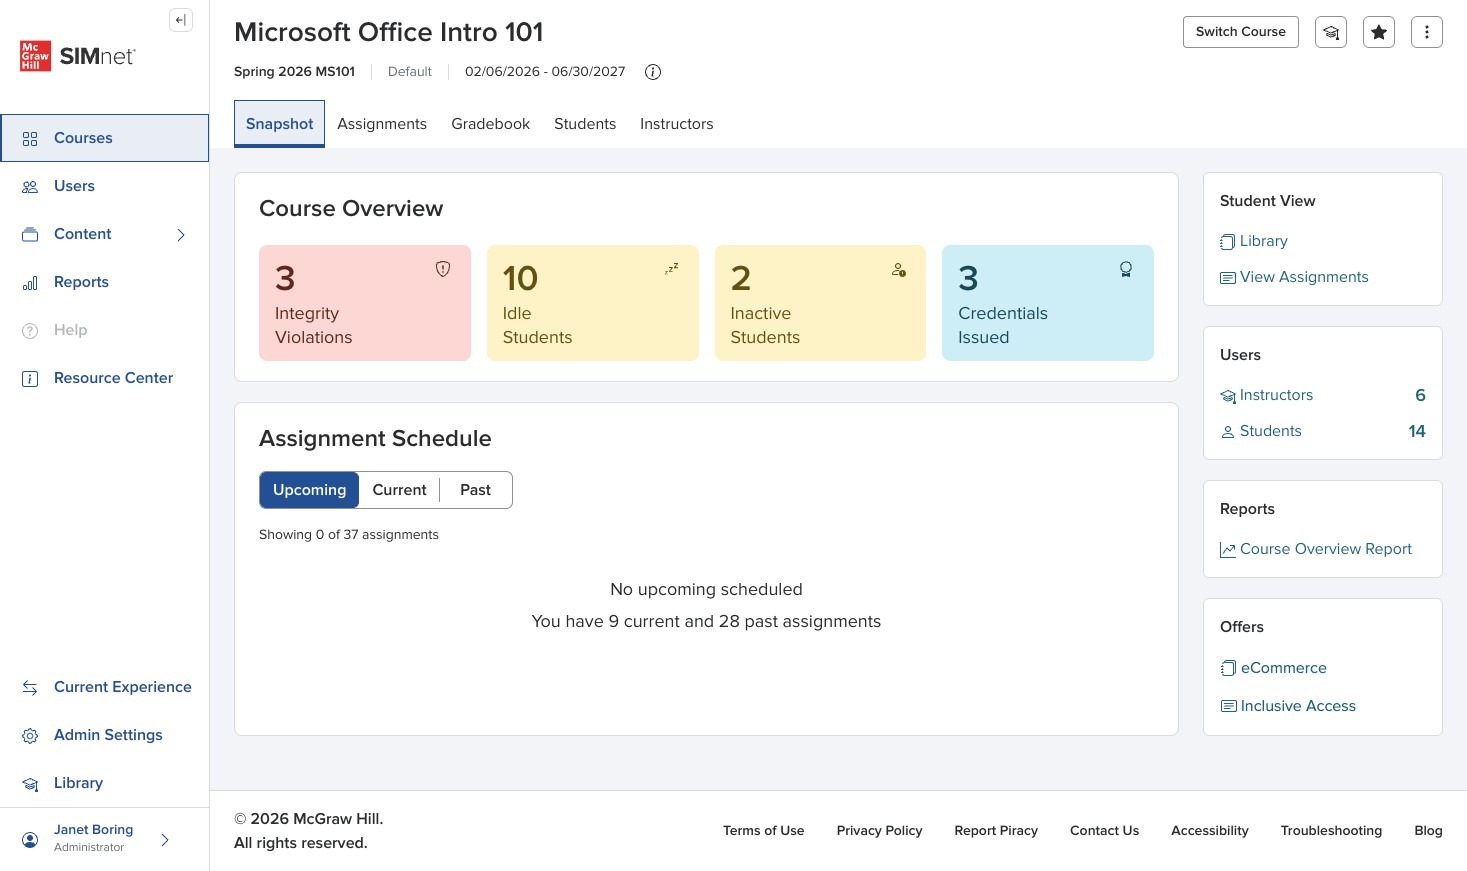Click the Instructors cap icon in Users panel
This screenshot has width=1467, height=871.
(1228, 396)
